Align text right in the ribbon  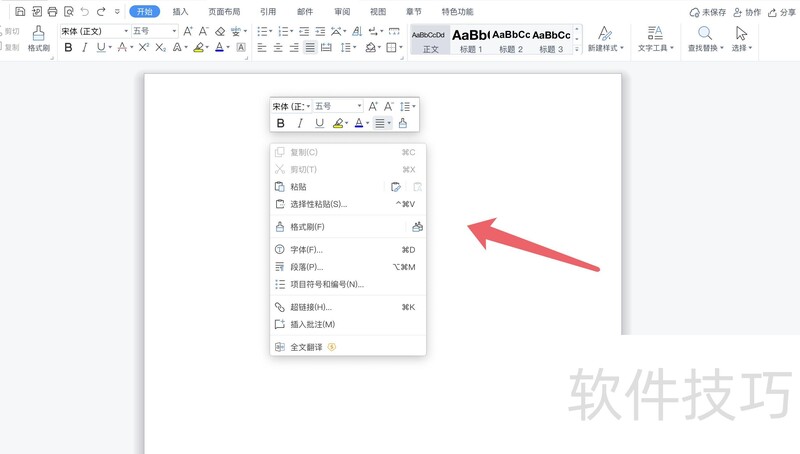point(294,47)
